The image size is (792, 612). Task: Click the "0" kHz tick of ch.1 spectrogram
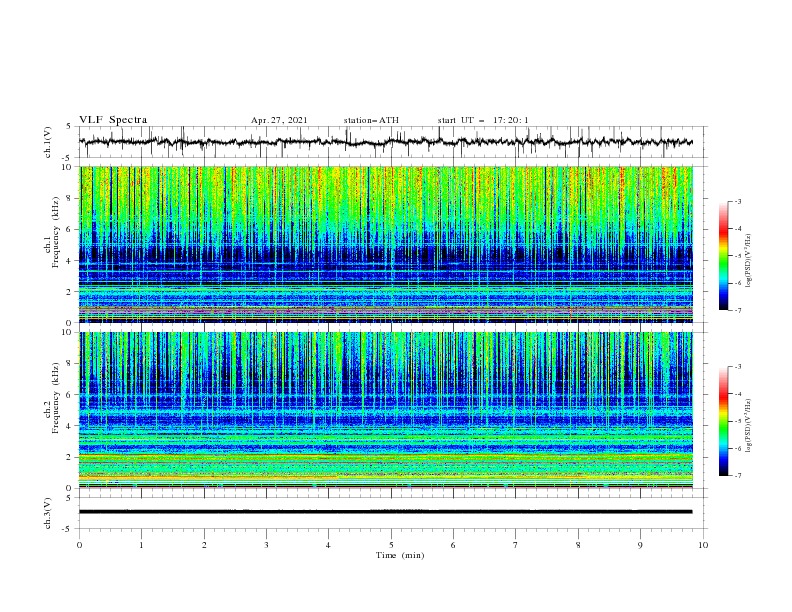pos(71,323)
